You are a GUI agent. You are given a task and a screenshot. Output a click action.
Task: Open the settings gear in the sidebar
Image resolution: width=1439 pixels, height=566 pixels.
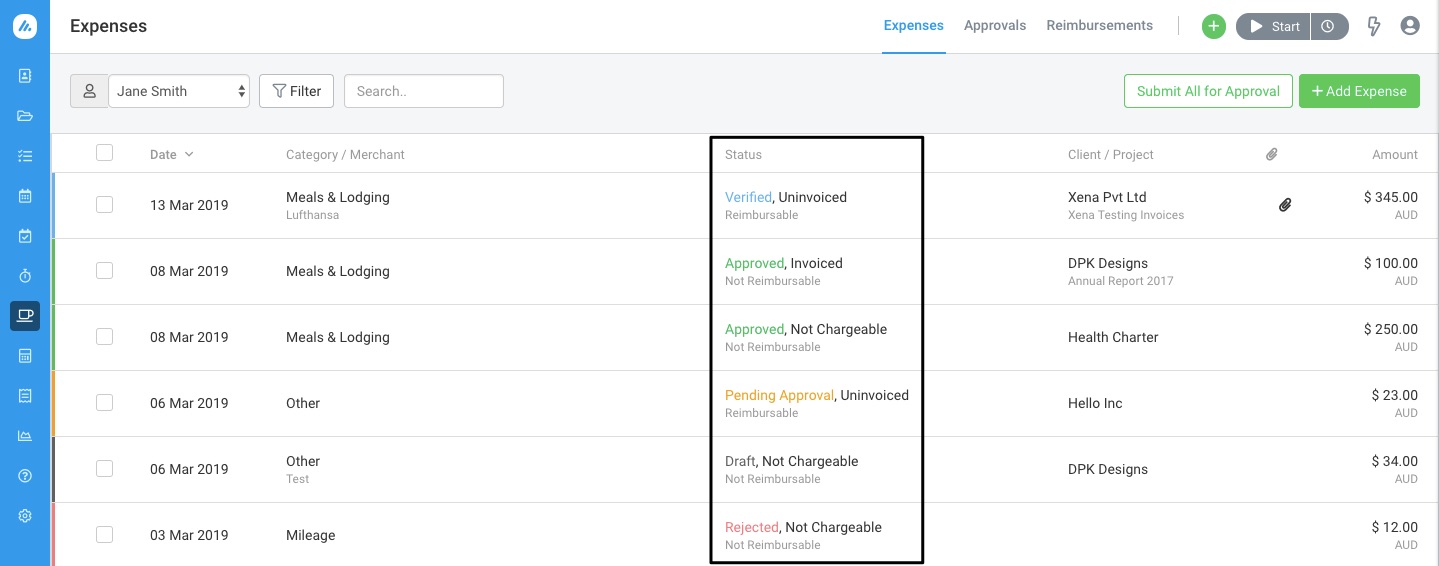(25, 516)
